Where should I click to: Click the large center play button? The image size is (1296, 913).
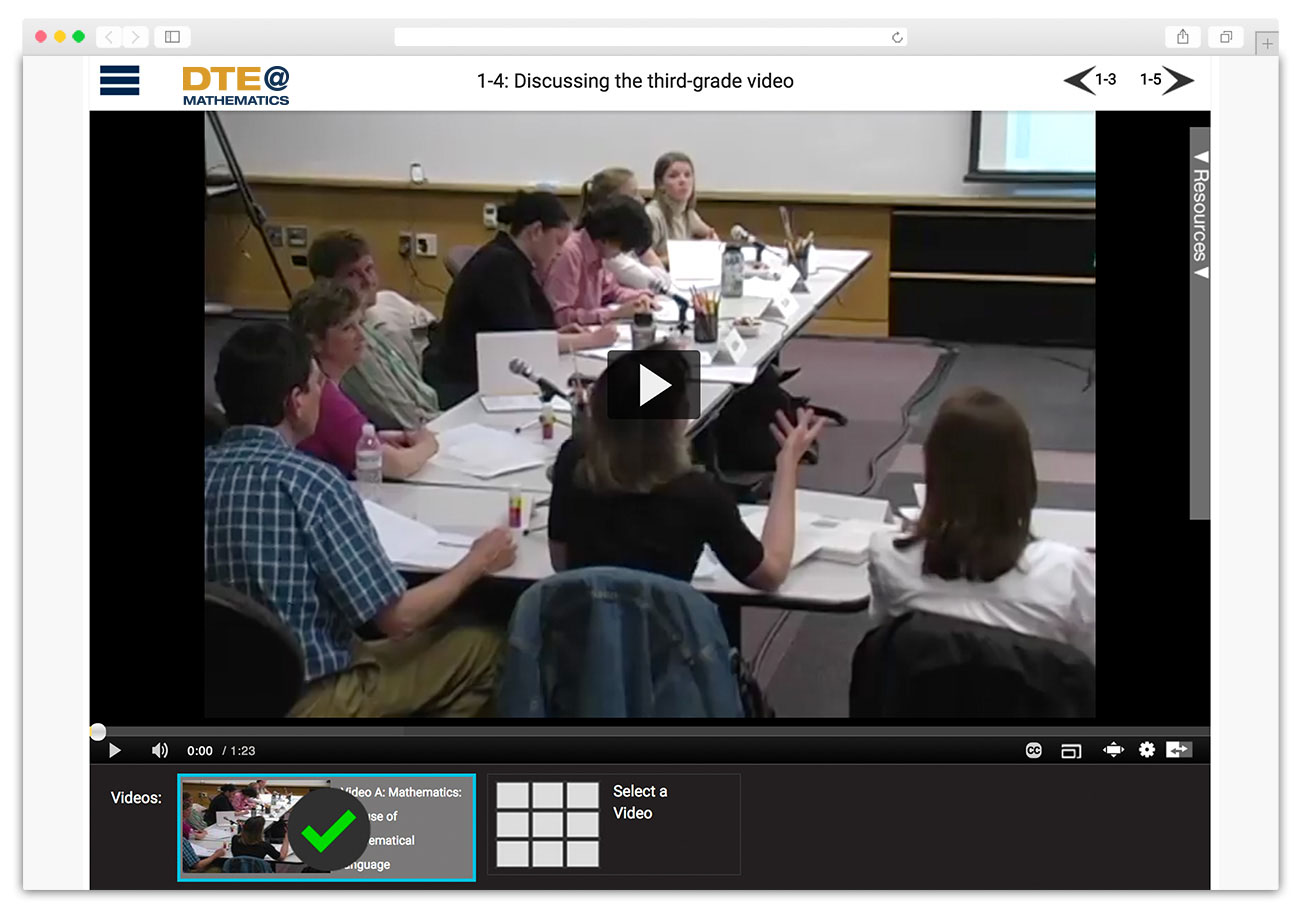[654, 385]
